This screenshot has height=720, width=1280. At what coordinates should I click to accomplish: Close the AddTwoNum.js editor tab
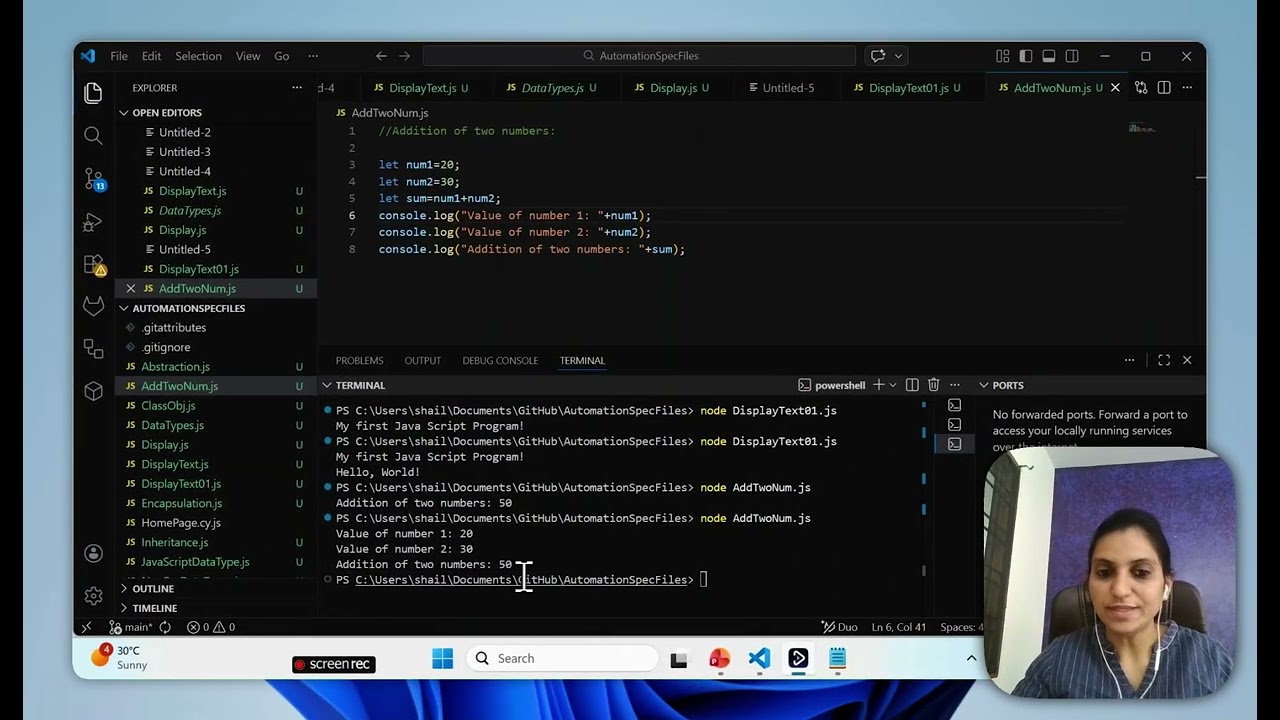tap(1115, 88)
